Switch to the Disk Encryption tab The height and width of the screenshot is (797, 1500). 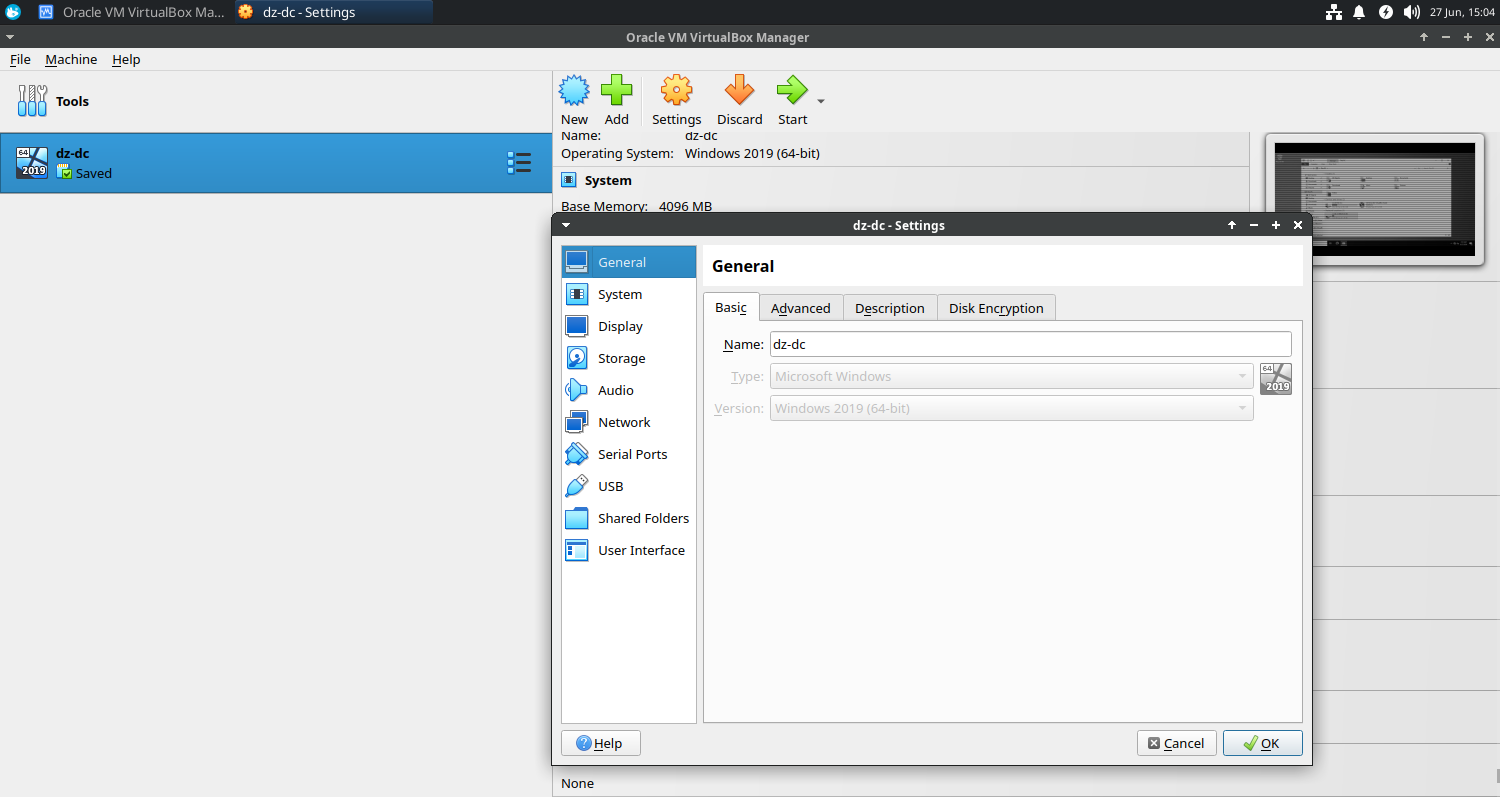pos(996,308)
